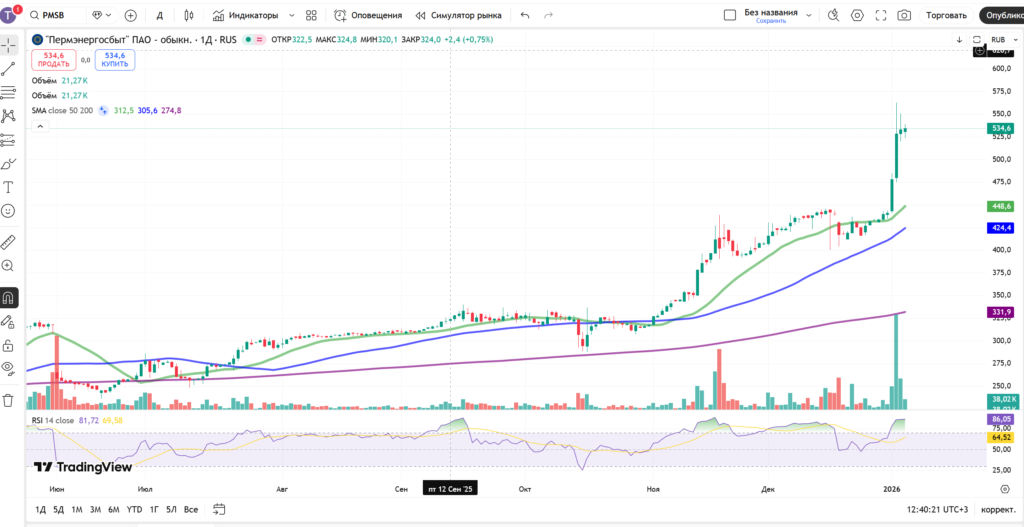Viewport: 1024px width, 527px height.
Task: Collapse the indicator legend with the chevron
Action: (x=40, y=126)
